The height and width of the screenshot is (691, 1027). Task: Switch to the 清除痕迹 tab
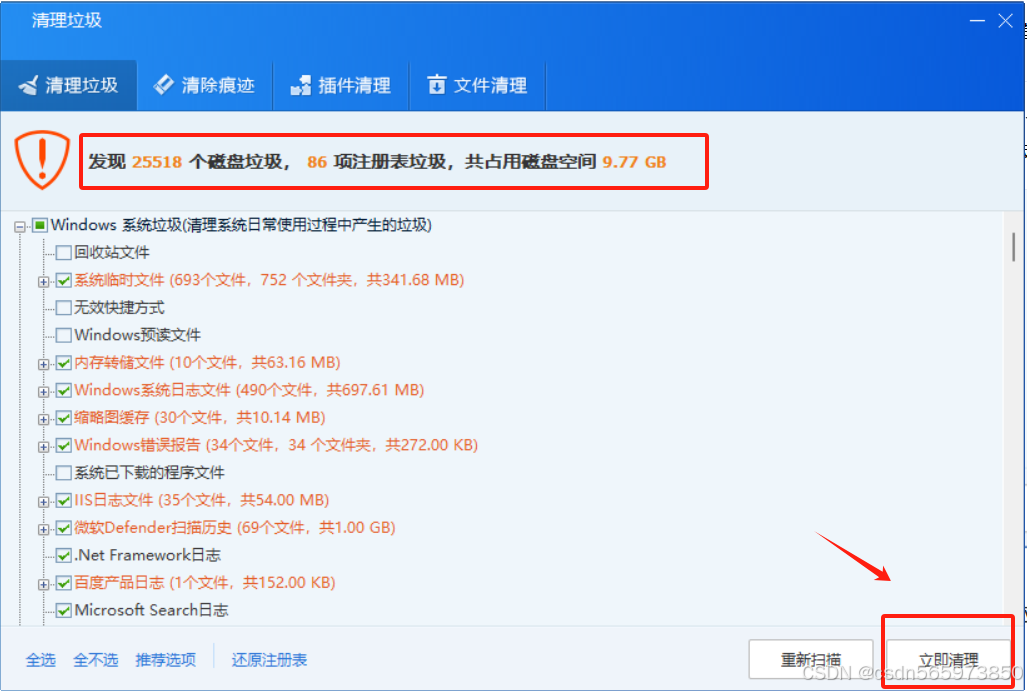click(204, 85)
